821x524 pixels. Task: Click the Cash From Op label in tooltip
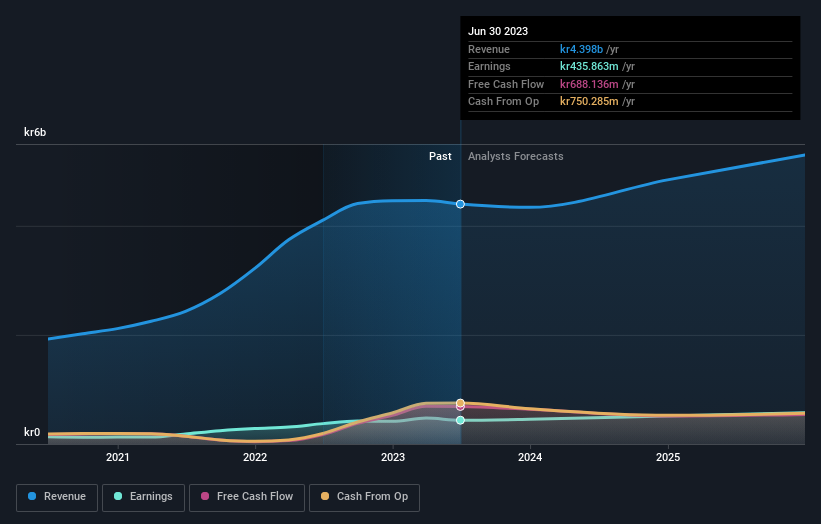(x=503, y=102)
